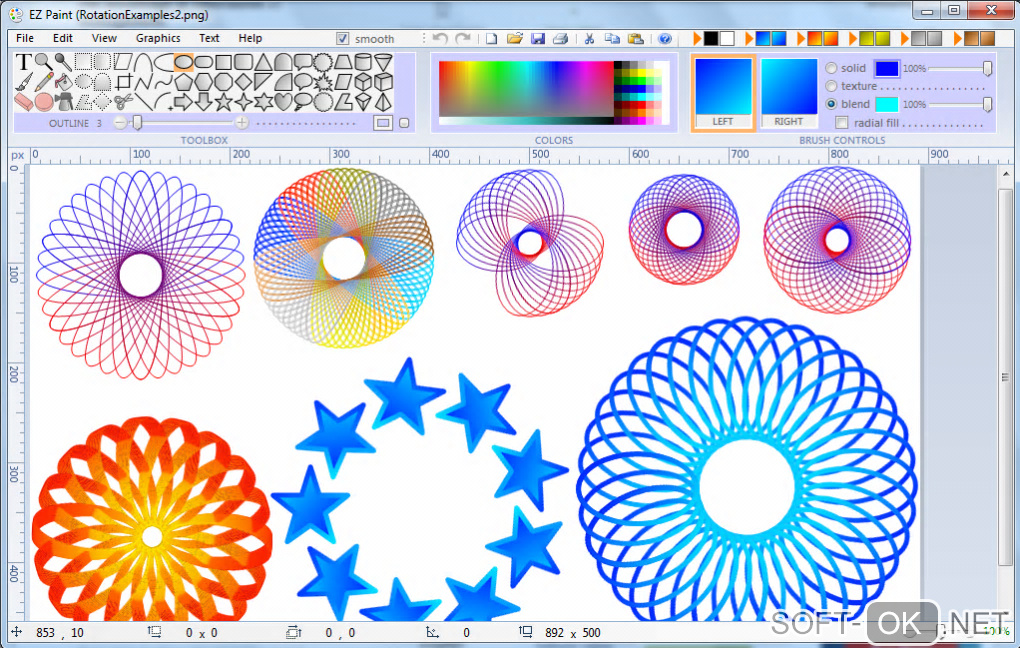Select the five-pointed star shape
This screenshot has width=1020, height=648.
223,101
